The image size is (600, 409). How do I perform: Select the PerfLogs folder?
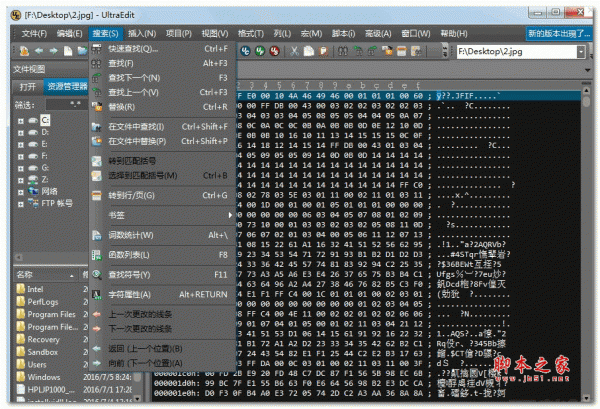coord(43,302)
